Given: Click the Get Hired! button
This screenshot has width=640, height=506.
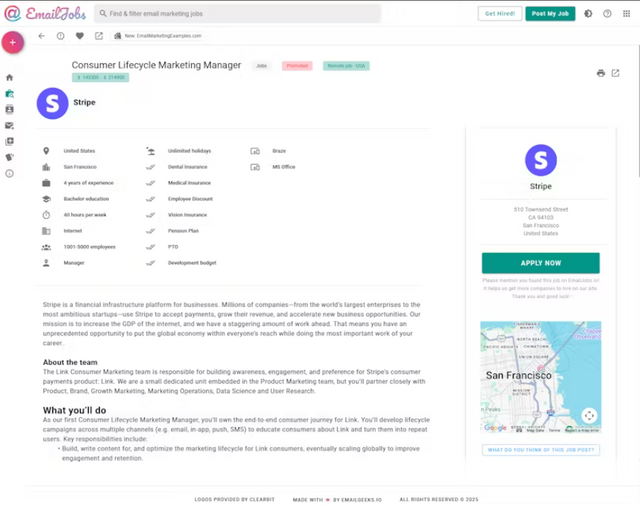Looking at the screenshot, I should 500,13.
